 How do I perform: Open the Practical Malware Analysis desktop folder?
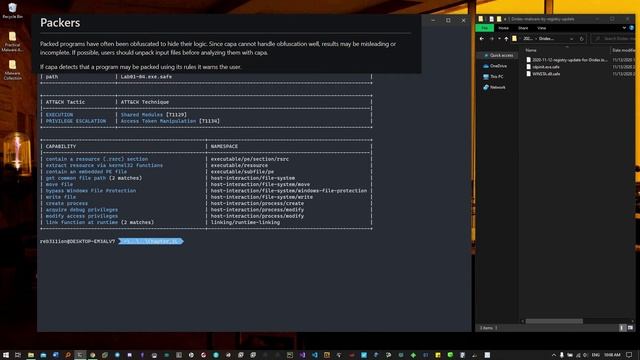[12, 42]
